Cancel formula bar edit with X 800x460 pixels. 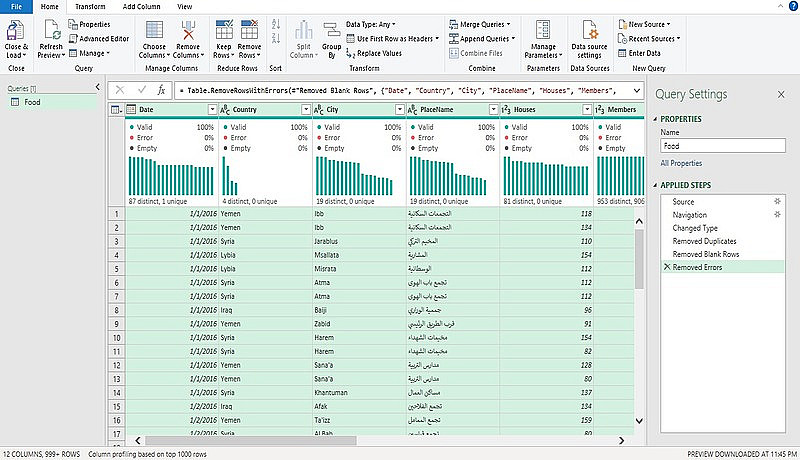120,89
